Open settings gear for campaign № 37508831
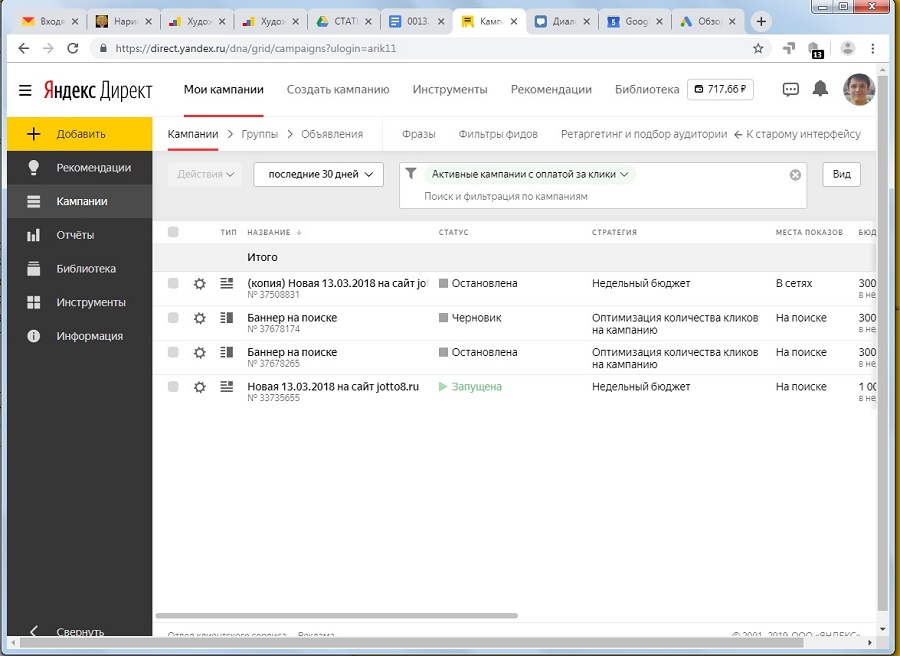This screenshot has height=656, width=900. click(199, 284)
